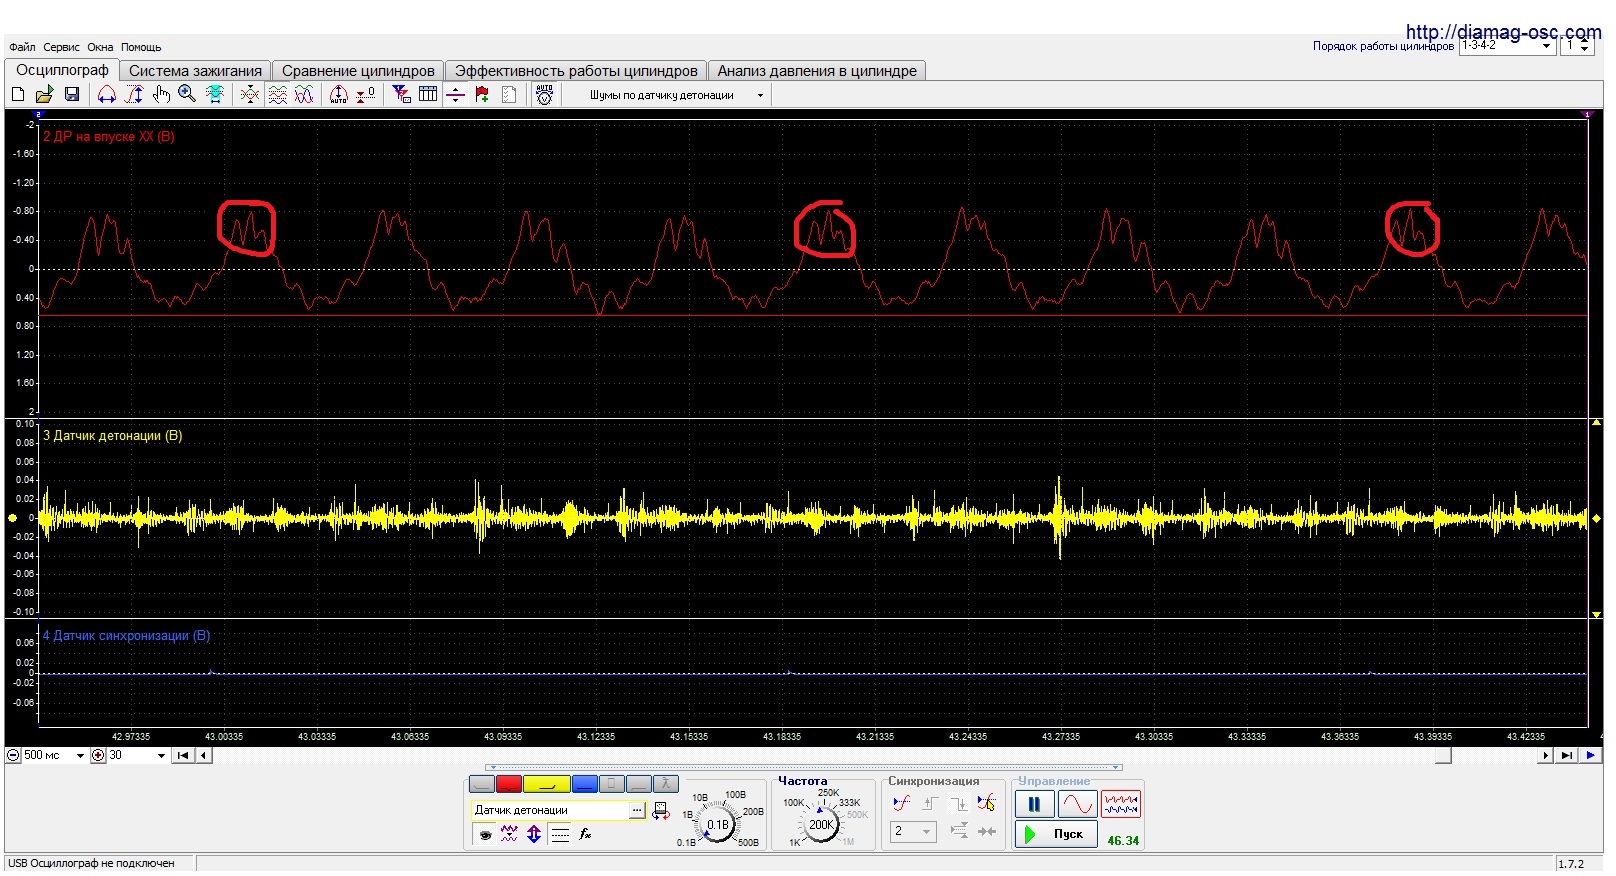Image resolution: width=1616 pixels, height=876 pixels.
Task: Open the Помощь menu
Action: click(x=141, y=47)
